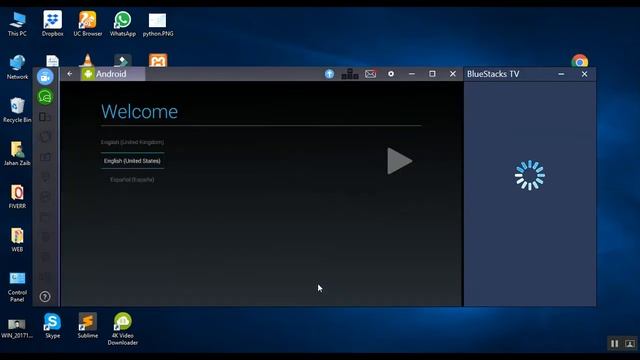Open Jahan Zaib user folder
Viewport: 640px width, 360px height.
(x=17, y=153)
